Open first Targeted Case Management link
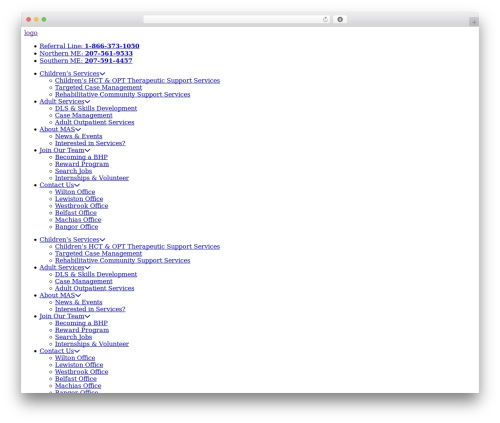 98,87
